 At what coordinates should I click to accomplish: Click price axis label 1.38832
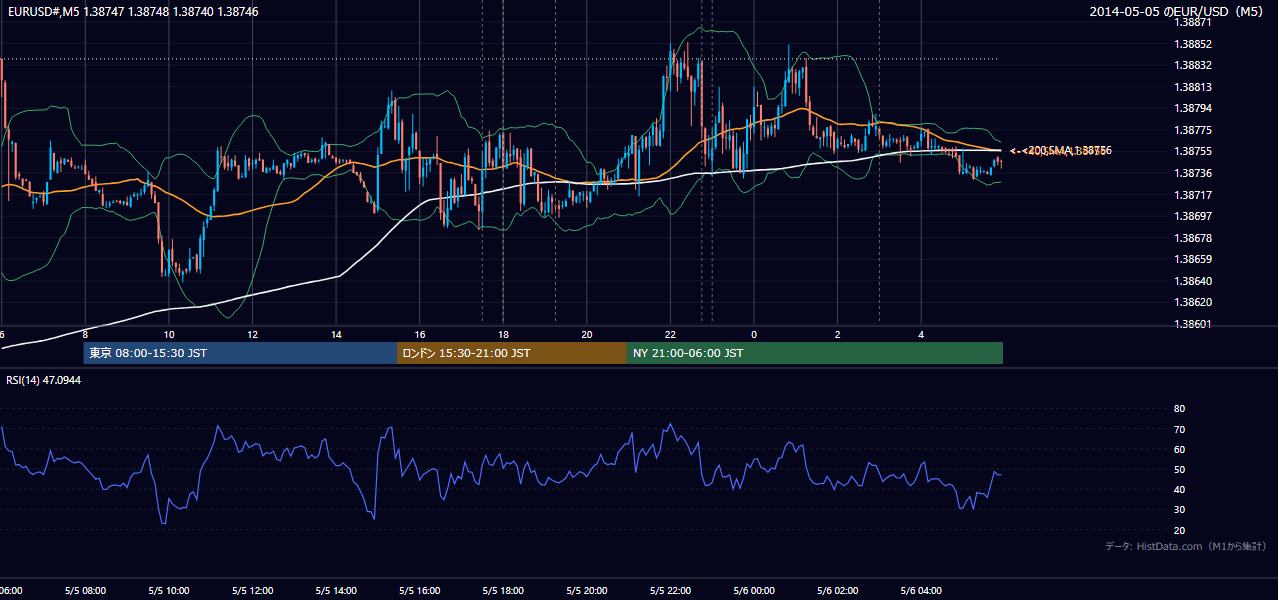(1192, 65)
